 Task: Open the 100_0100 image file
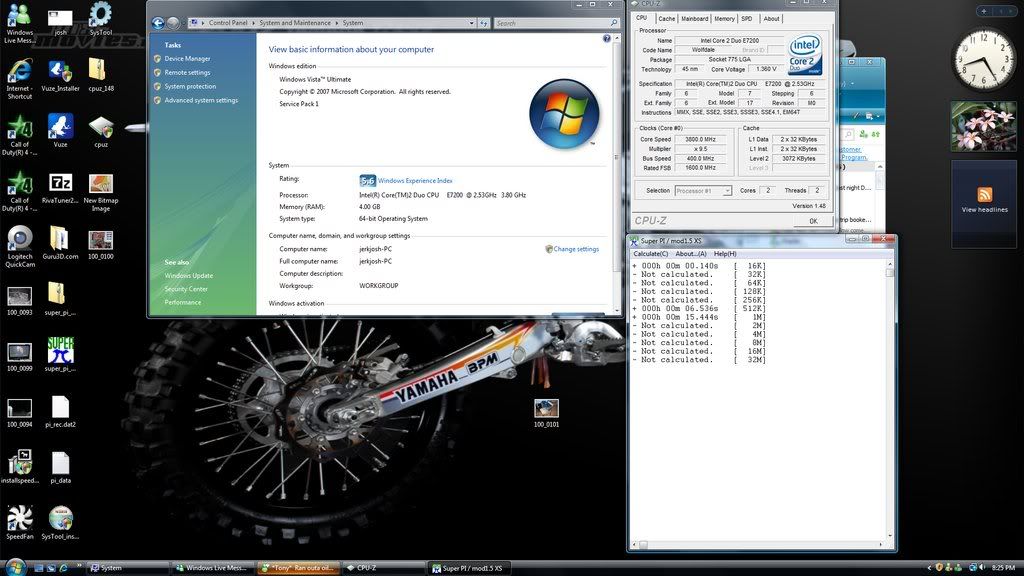click(101, 244)
